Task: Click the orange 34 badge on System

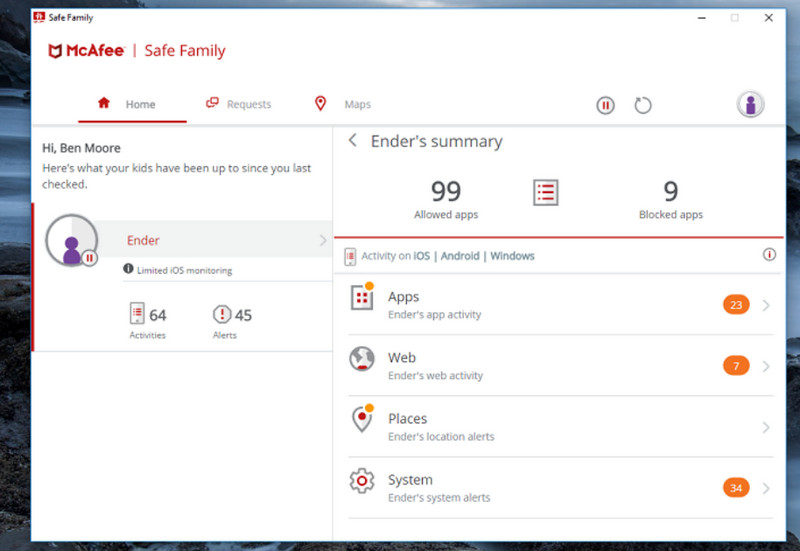Action: [x=736, y=488]
